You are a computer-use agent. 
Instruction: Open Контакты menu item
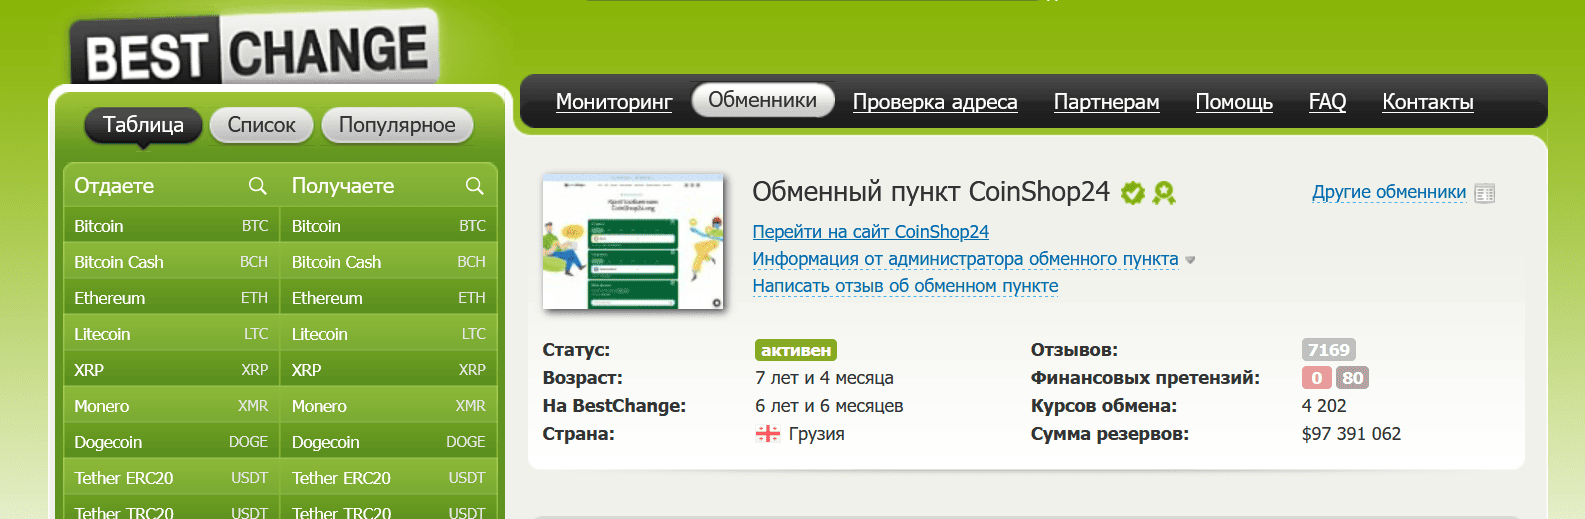pos(1428,102)
